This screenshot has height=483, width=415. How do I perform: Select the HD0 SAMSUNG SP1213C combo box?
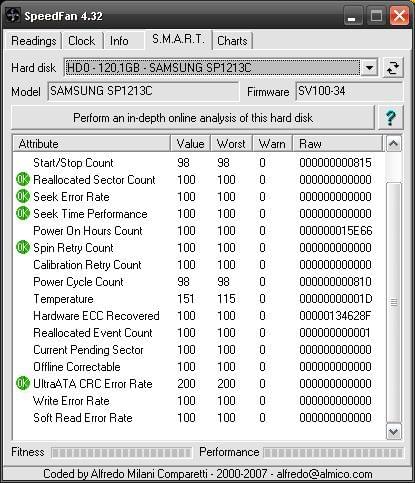tap(221, 68)
